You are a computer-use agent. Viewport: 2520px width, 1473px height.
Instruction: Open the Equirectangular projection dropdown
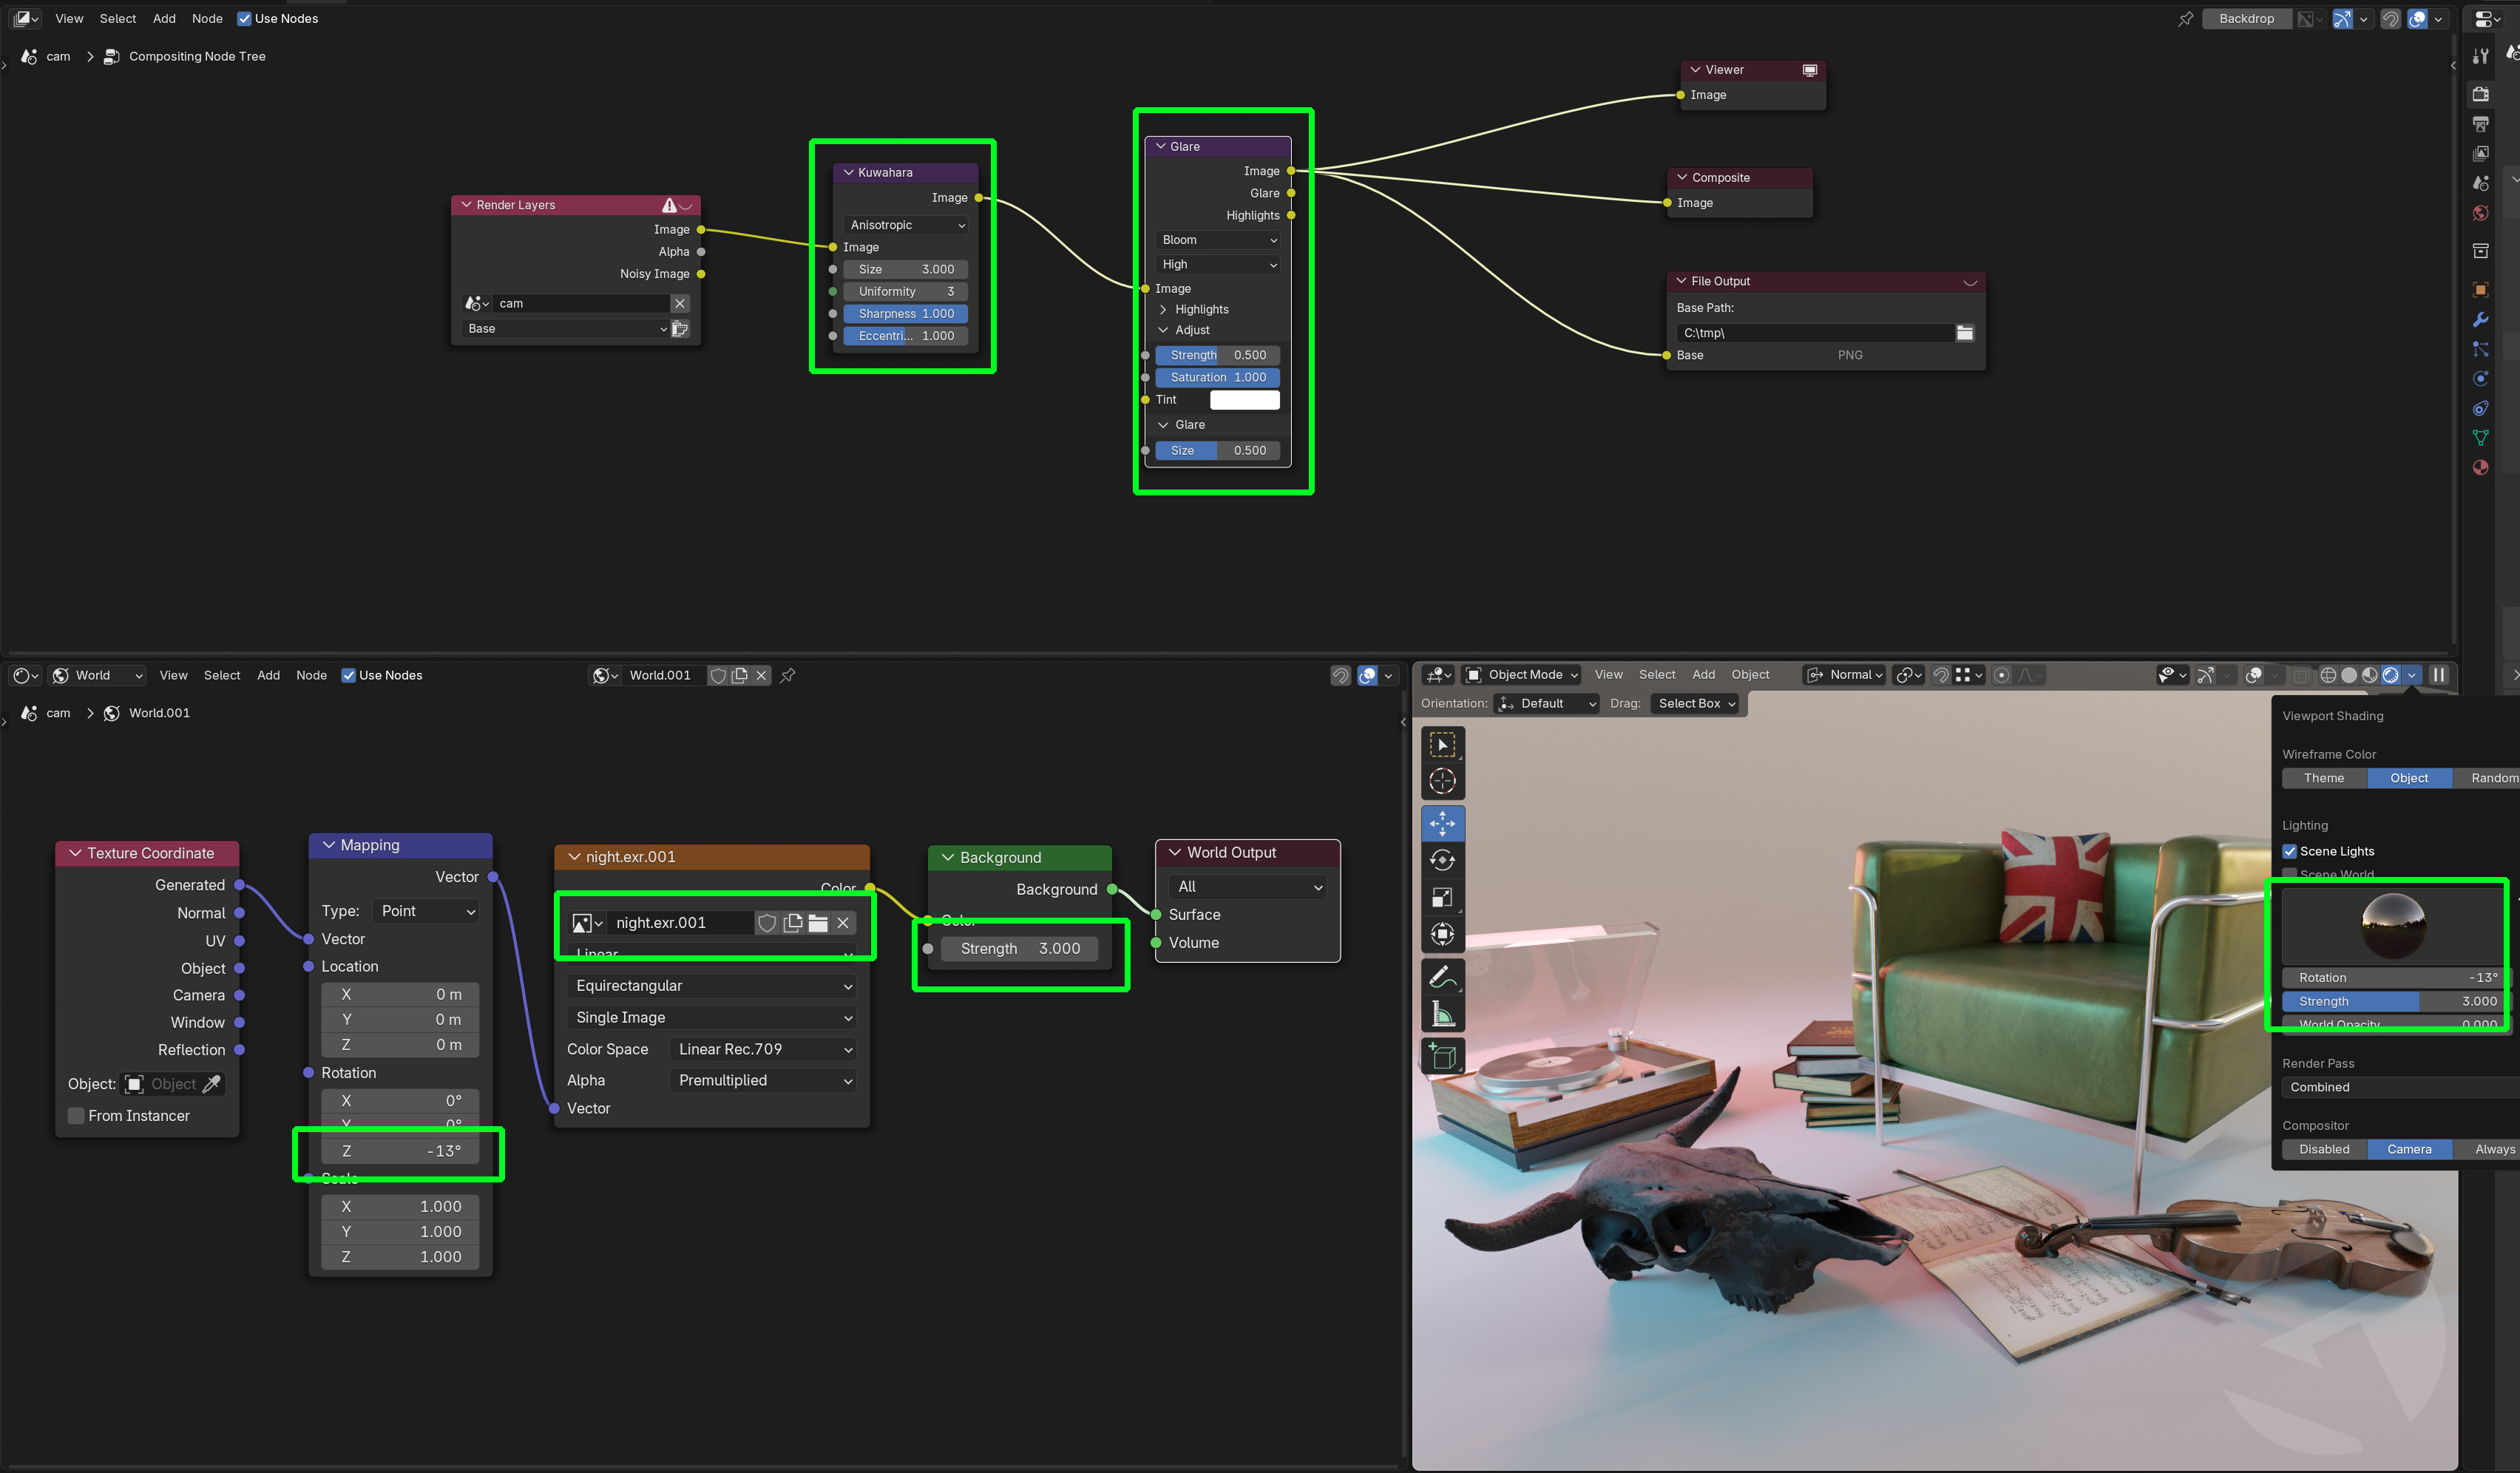[711, 986]
